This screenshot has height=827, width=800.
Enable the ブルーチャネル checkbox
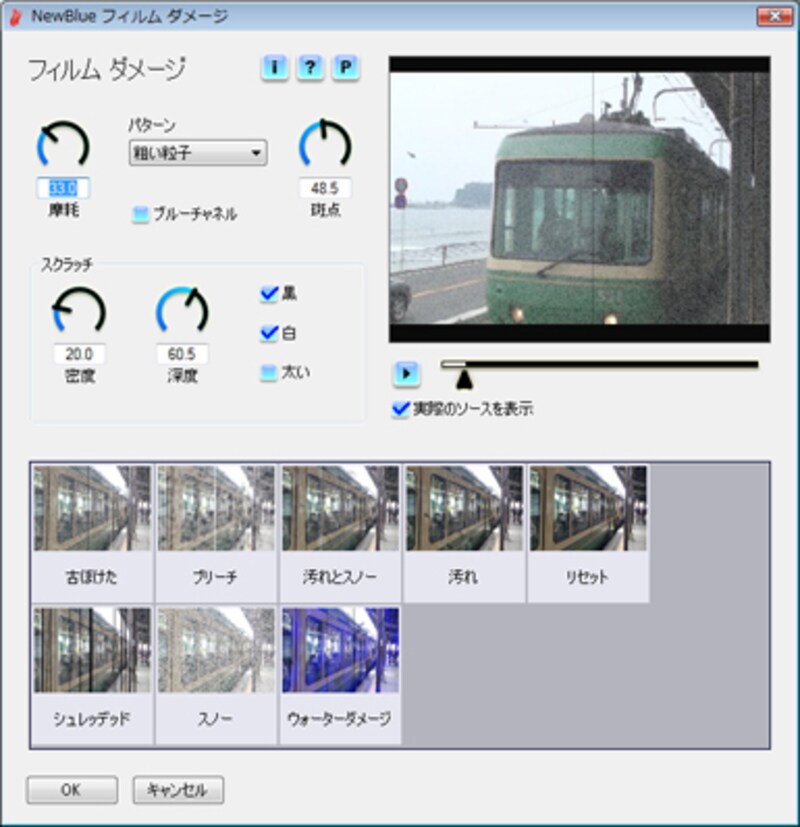tap(140, 214)
